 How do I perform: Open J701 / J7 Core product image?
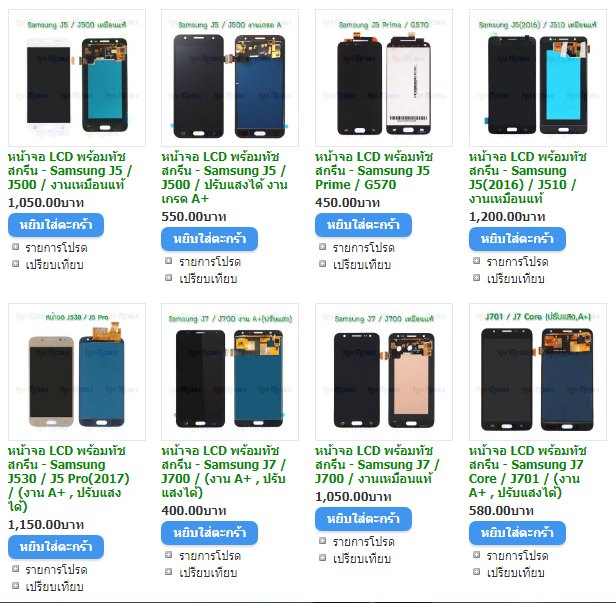[538, 372]
